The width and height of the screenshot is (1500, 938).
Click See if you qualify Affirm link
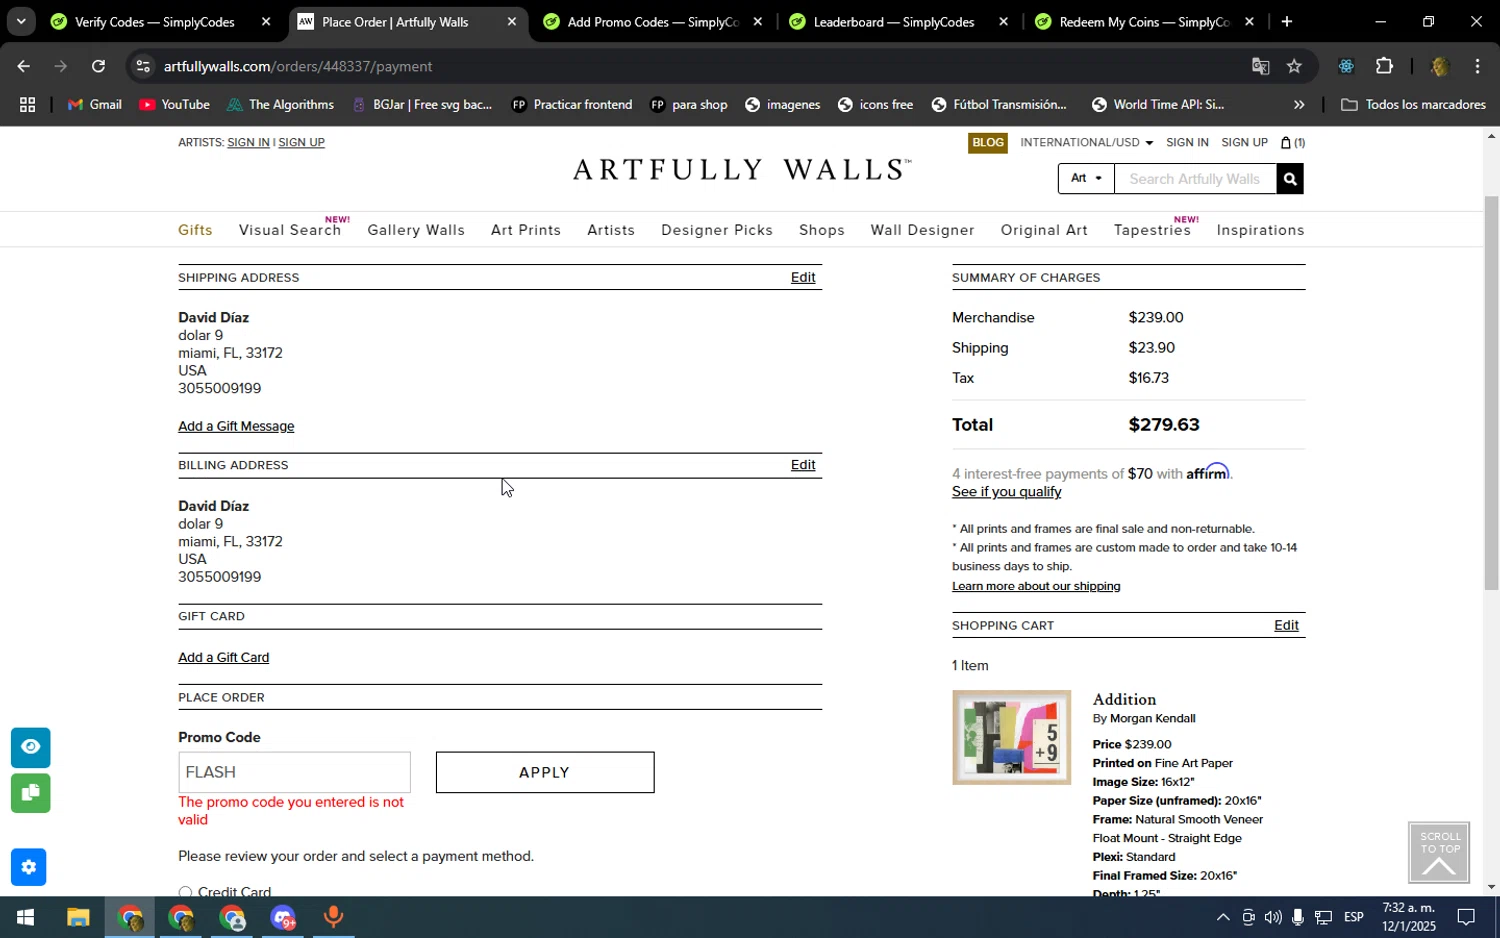pos(1006,492)
